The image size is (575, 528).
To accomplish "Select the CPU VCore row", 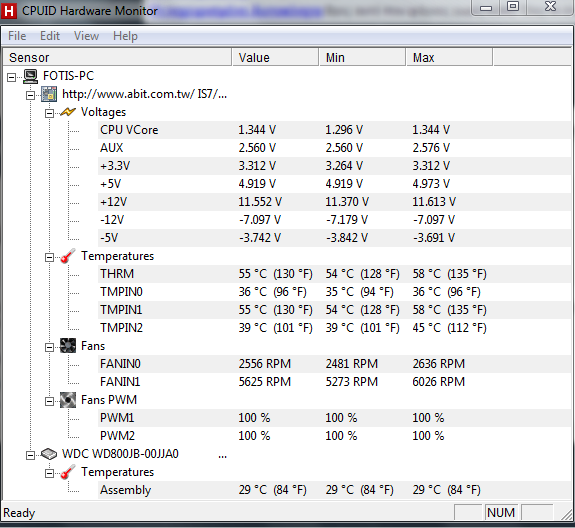I will click(x=334, y=130).
